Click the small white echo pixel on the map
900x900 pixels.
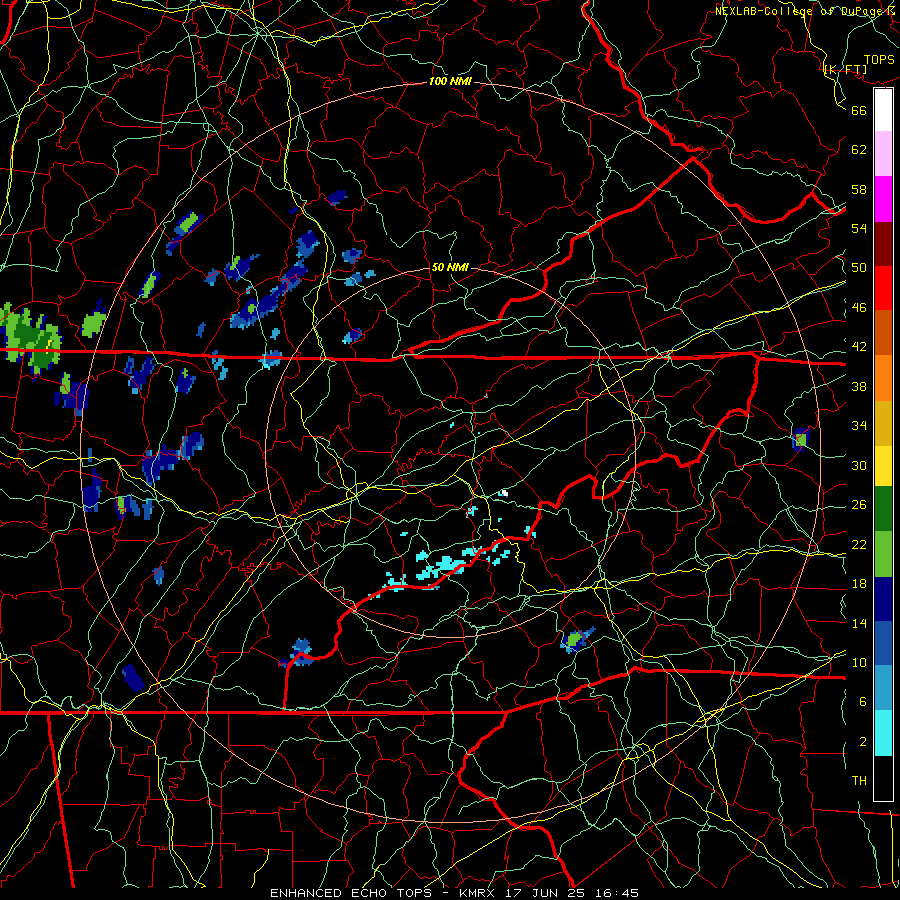(x=504, y=492)
